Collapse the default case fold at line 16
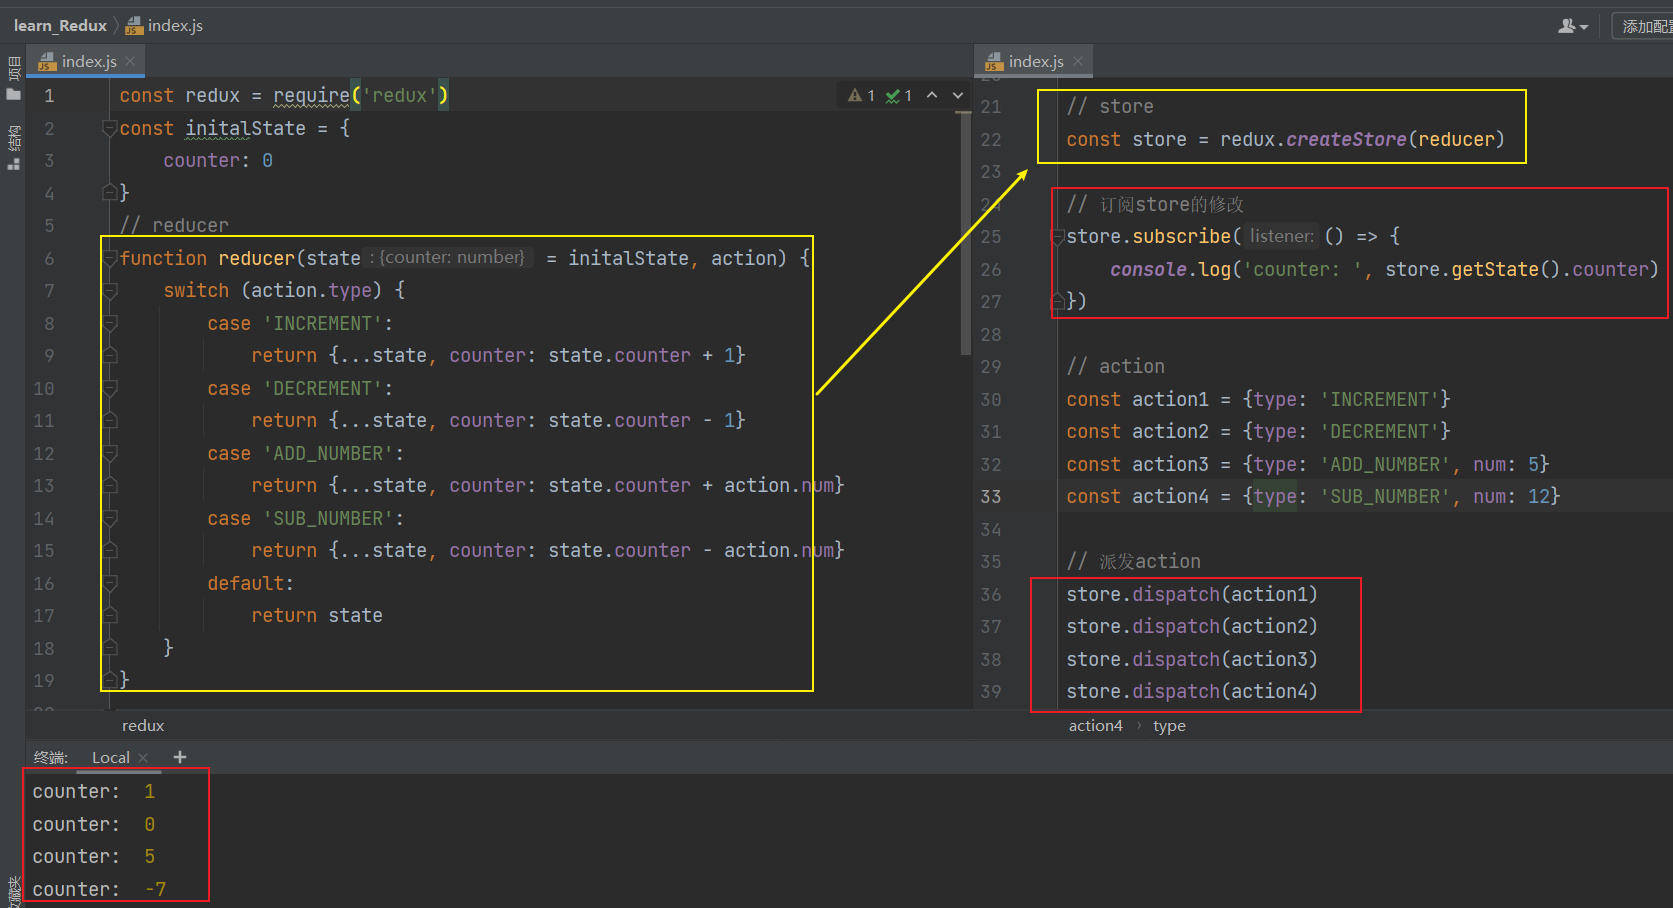 click(x=110, y=583)
